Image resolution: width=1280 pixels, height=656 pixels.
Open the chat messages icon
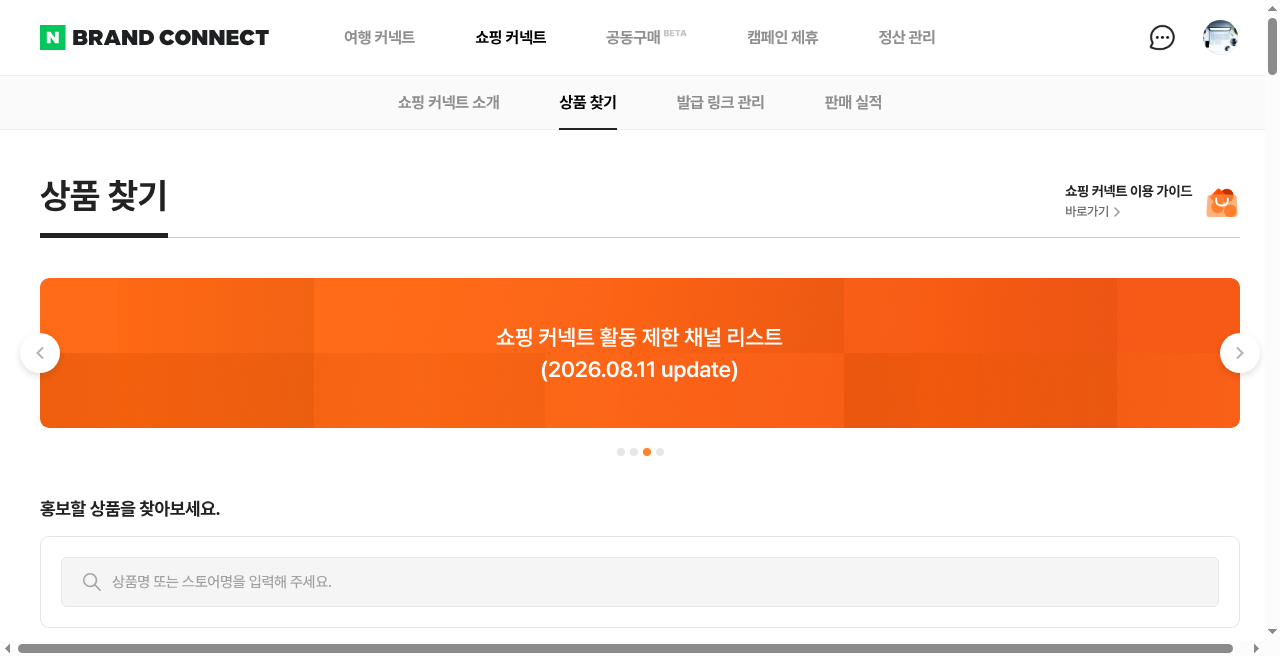click(x=1162, y=38)
